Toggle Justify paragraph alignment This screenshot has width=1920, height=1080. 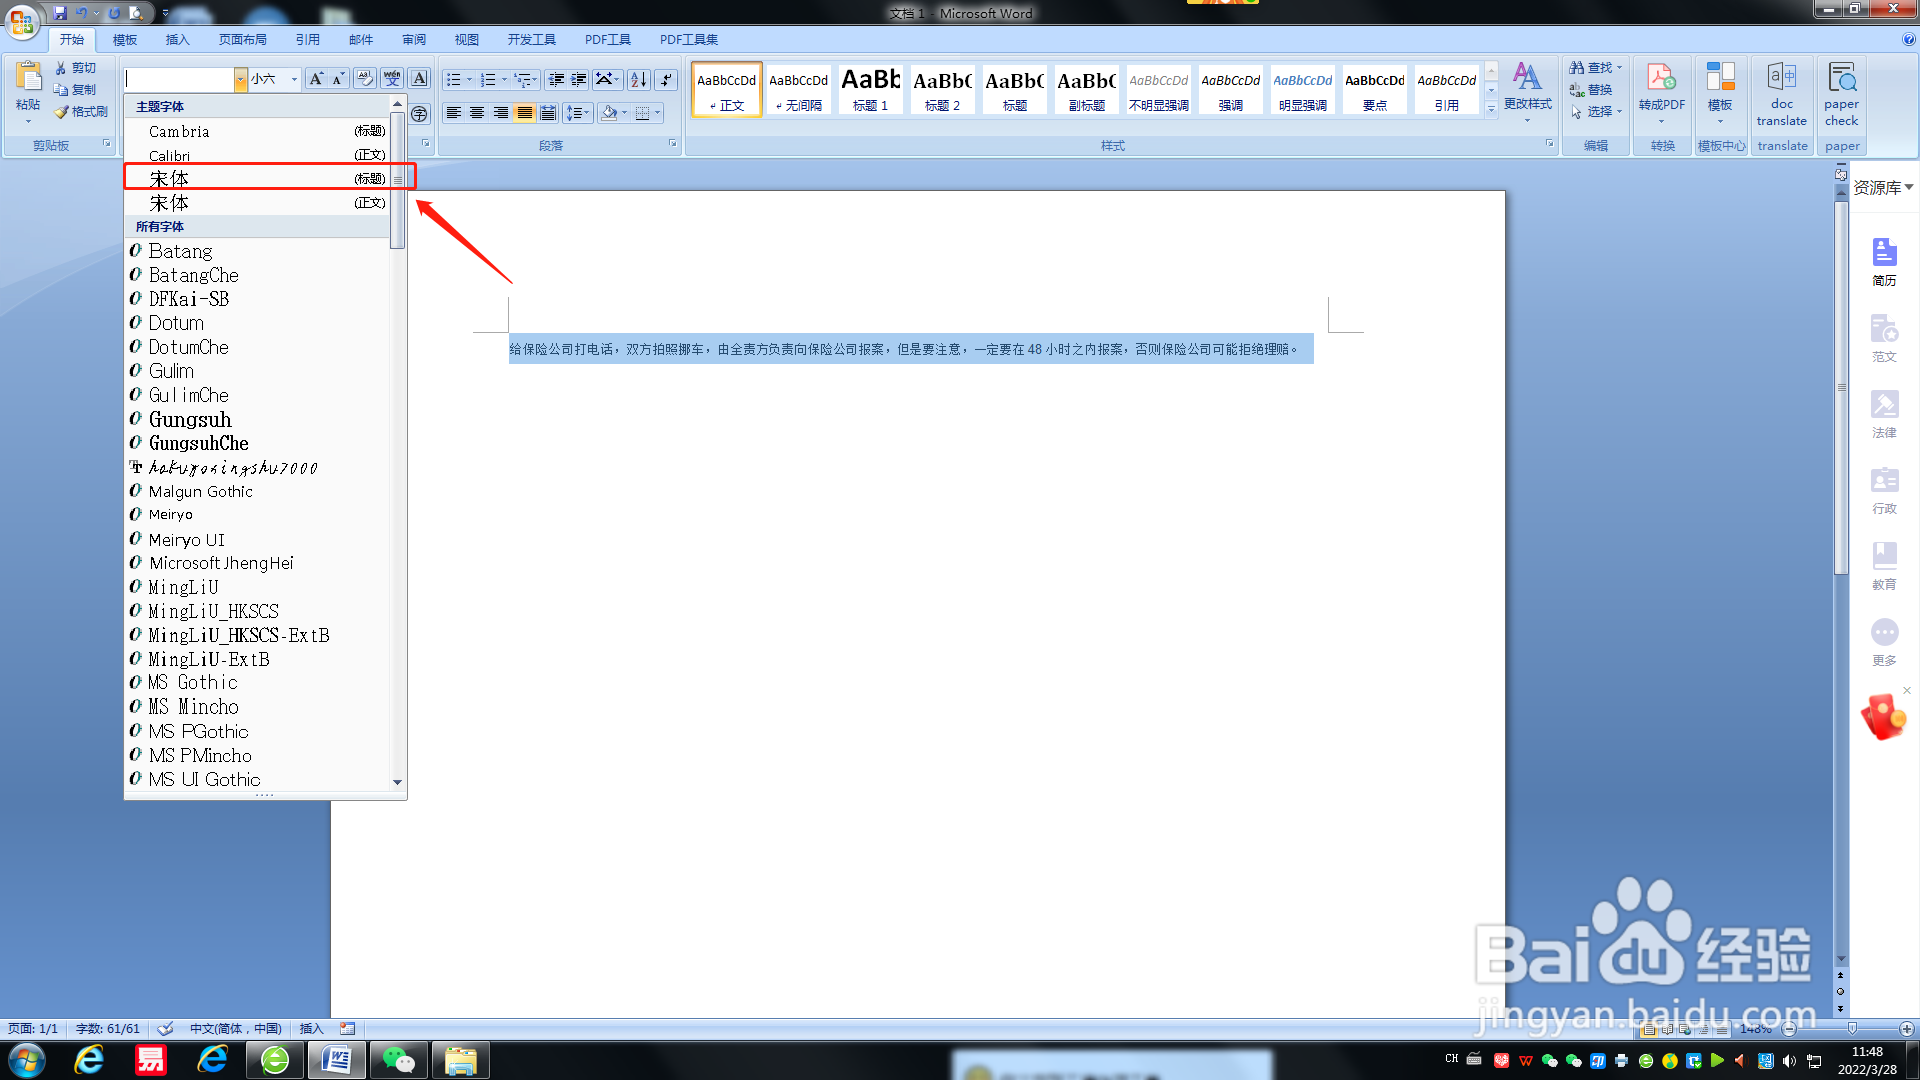click(524, 113)
